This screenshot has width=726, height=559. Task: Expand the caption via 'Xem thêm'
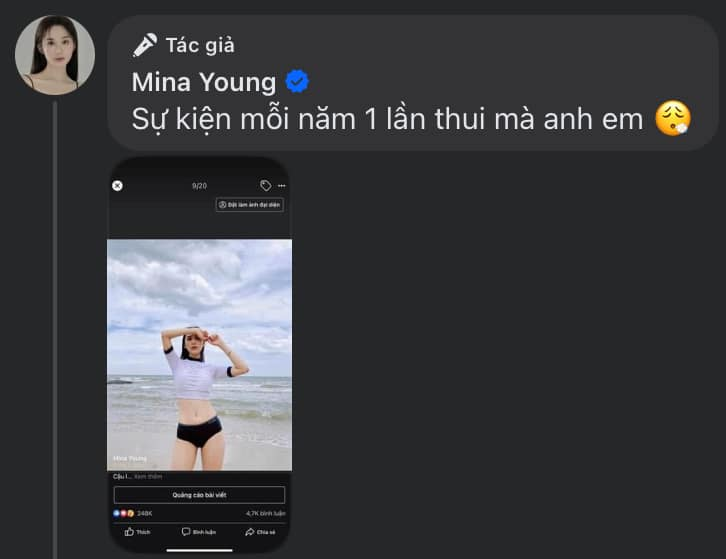(x=148, y=476)
